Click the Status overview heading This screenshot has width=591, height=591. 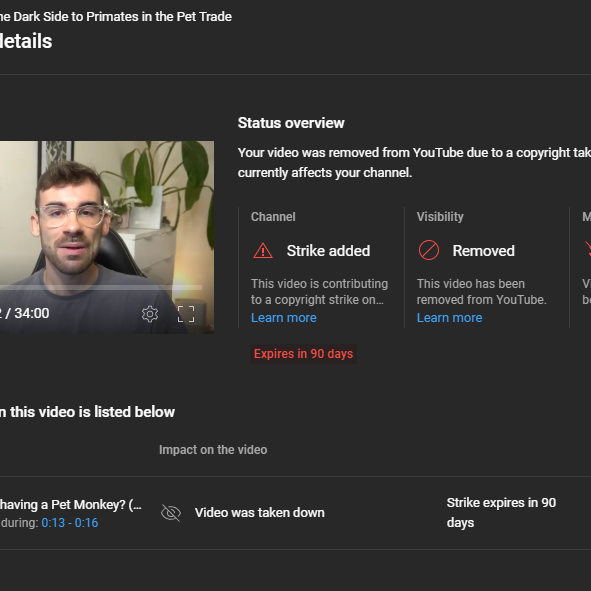pos(291,123)
